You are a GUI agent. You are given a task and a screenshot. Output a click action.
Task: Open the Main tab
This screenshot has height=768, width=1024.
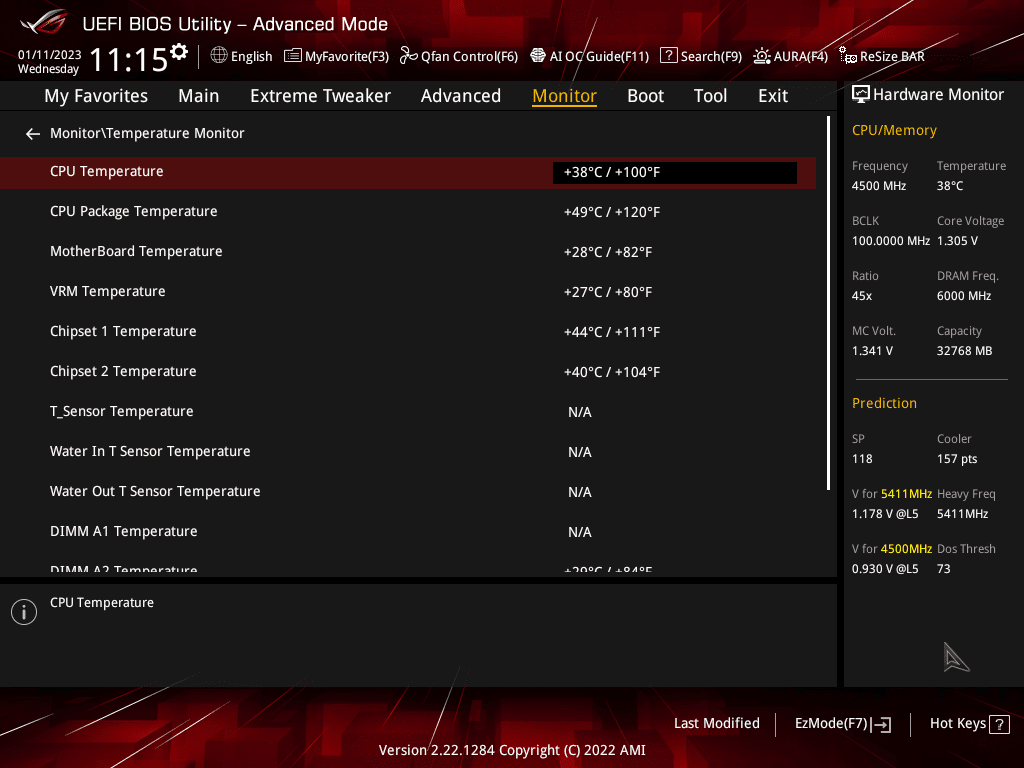pyautogui.click(x=199, y=96)
